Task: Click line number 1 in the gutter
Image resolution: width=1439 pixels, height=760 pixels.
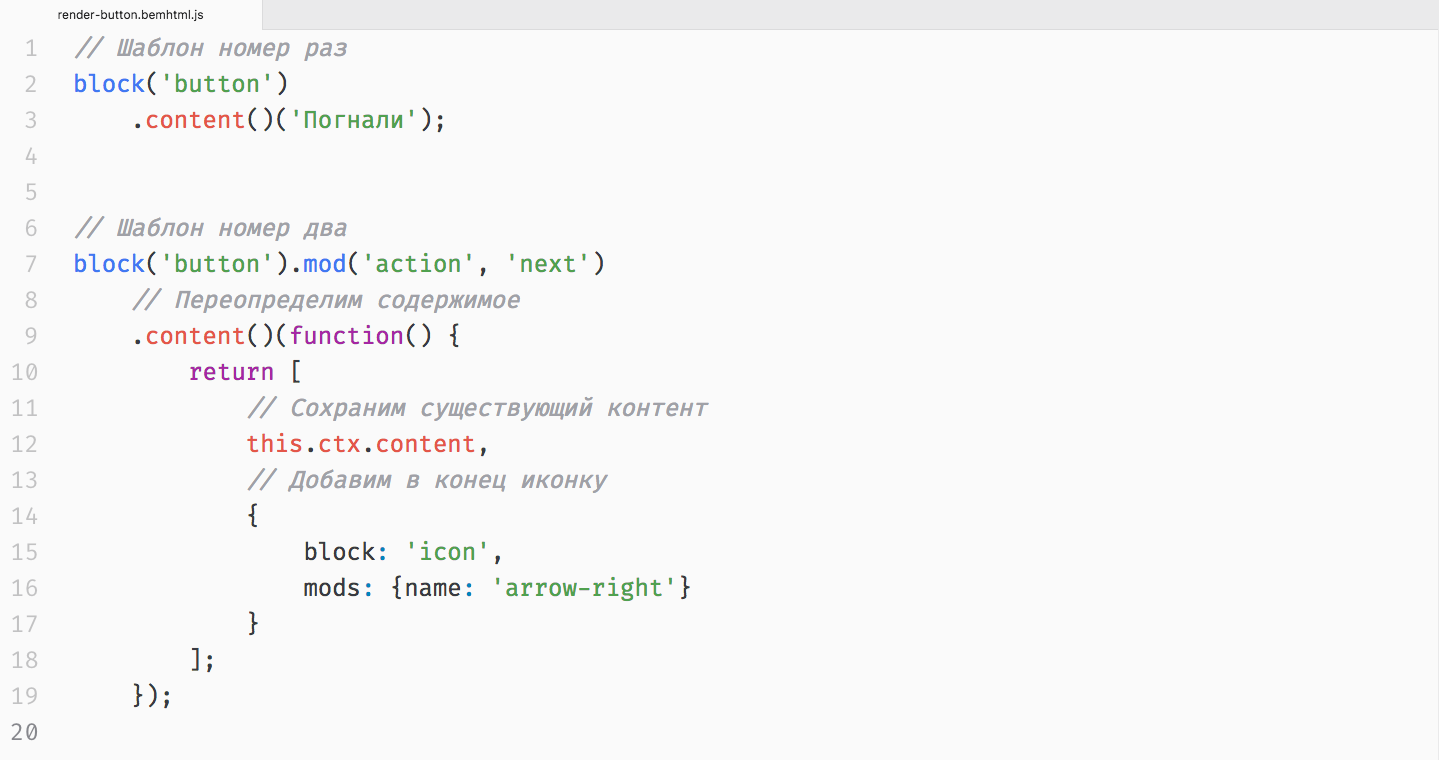Action: click(29, 48)
